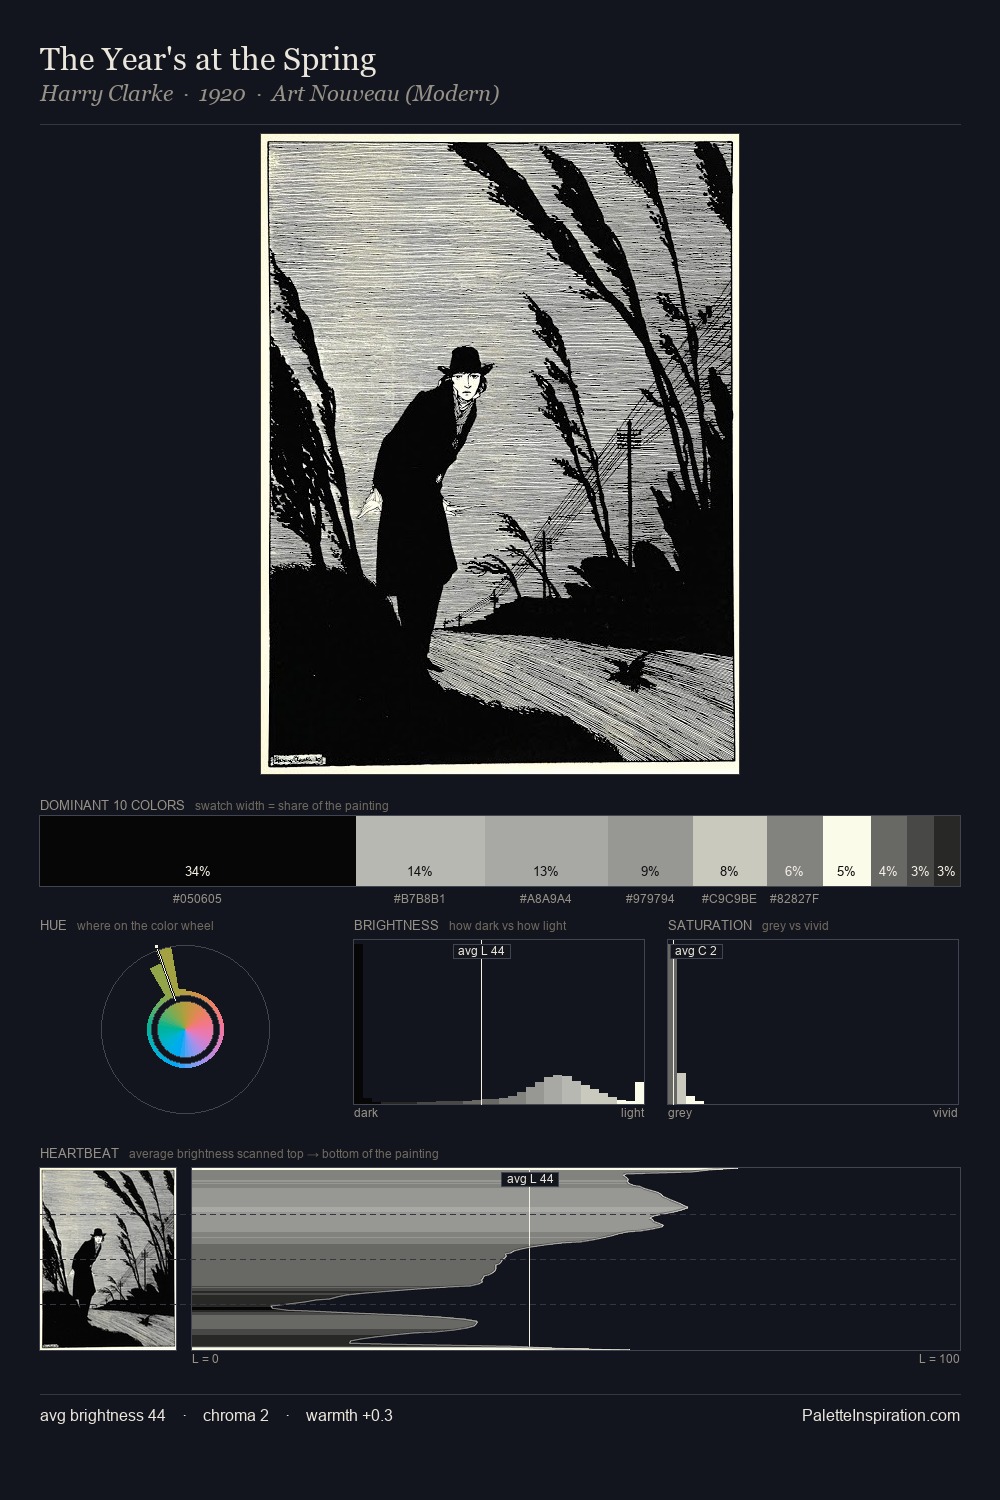Image resolution: width=1000 pixels, height=1500 pixels.
Task: Click the black 34% color swatch
Action: (198, 851)
